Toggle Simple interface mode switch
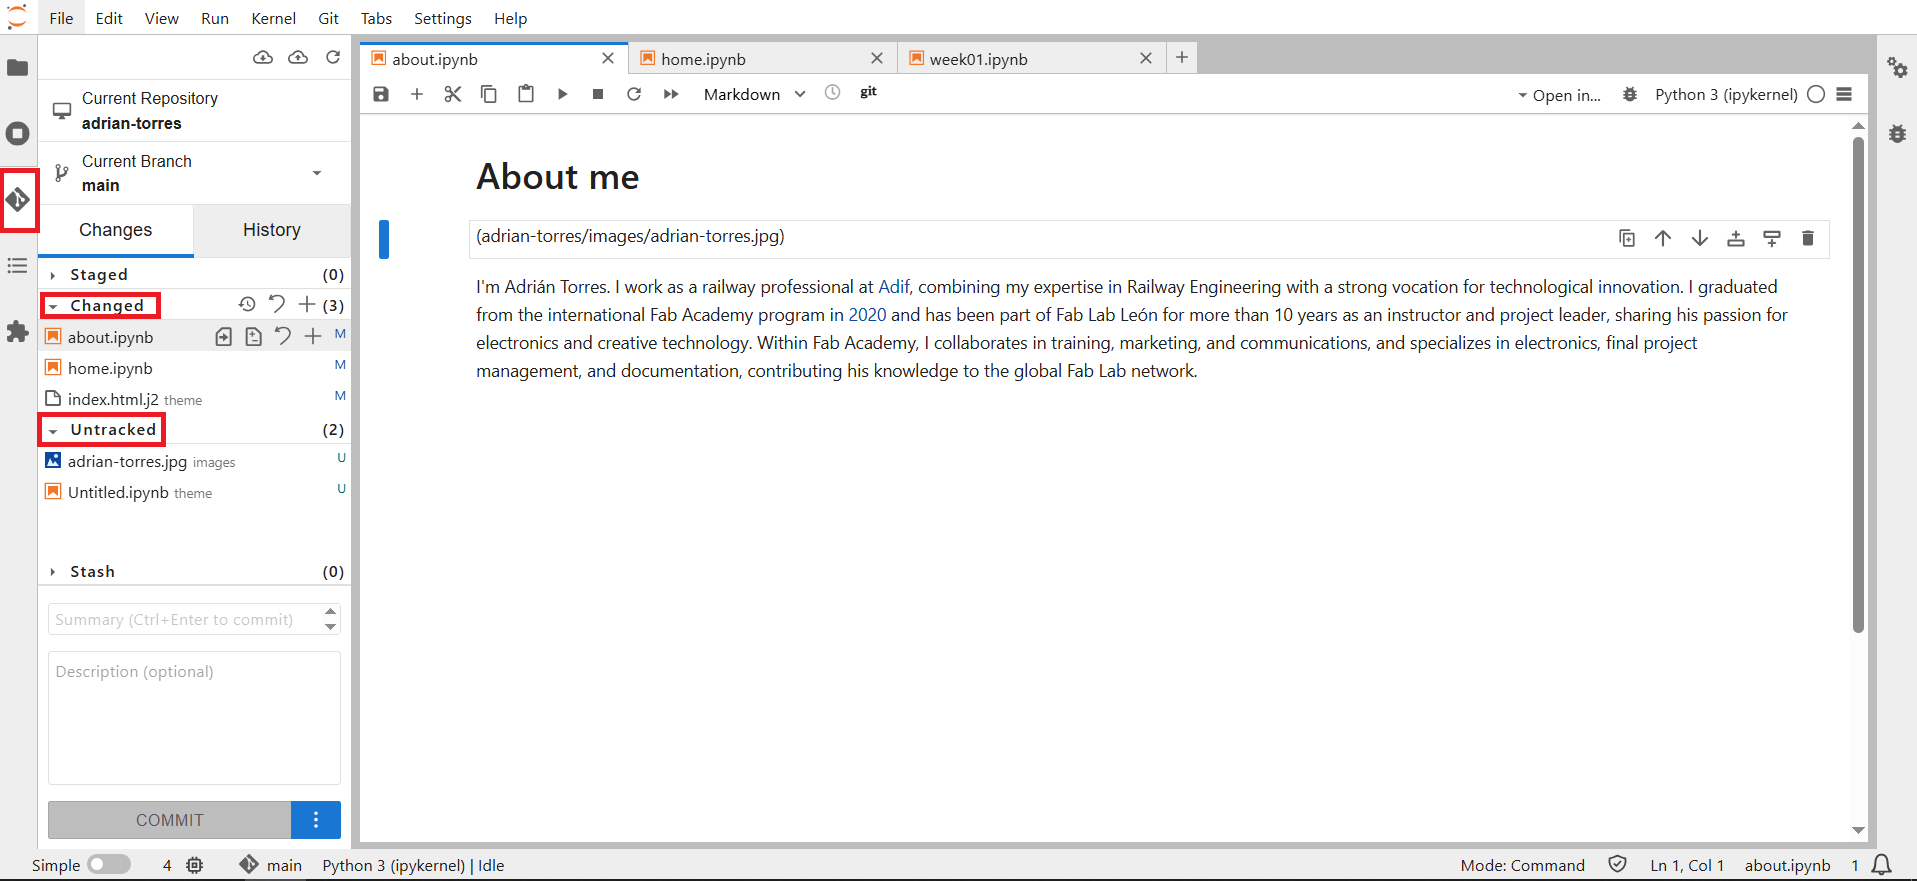Image resolution: width=1917 pixels, height=881 pixels. (109, 865)
